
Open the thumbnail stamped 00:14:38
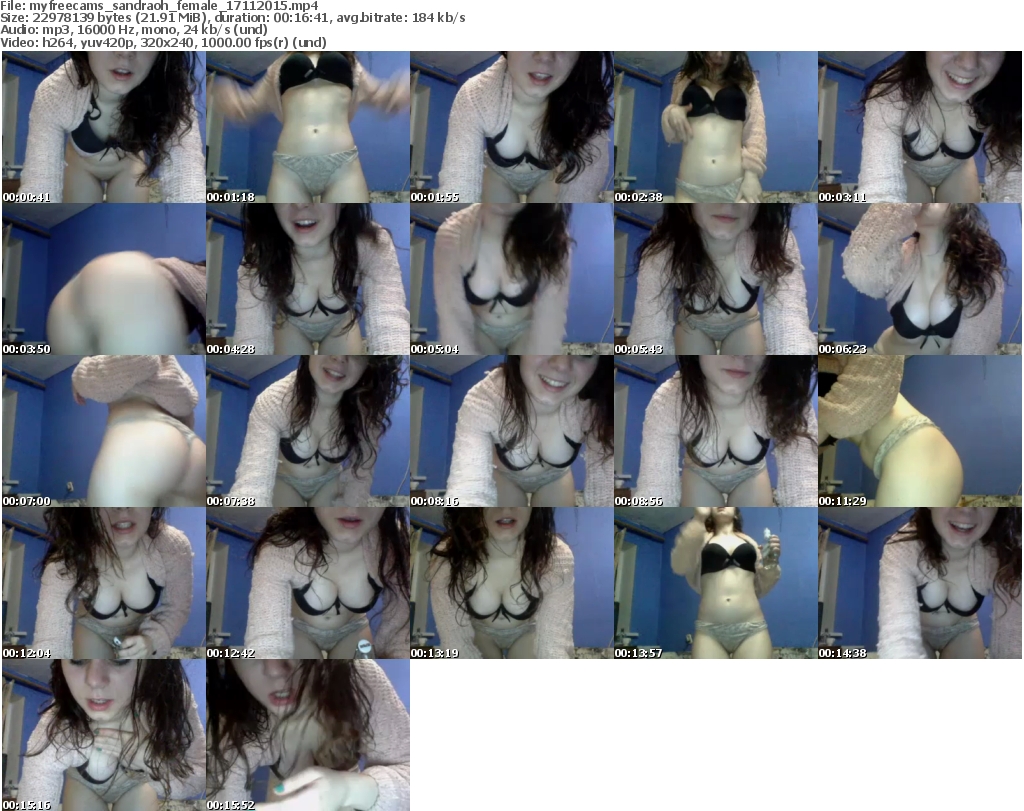point(920,583)
